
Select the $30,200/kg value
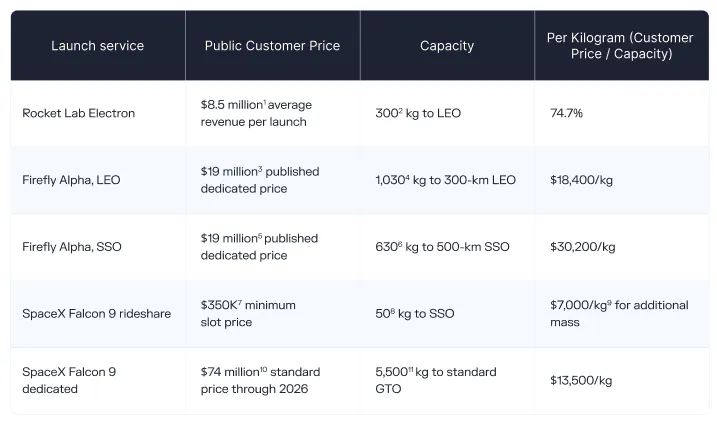coord(583,247)
